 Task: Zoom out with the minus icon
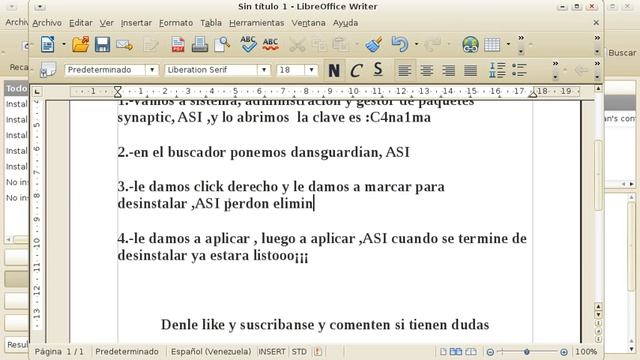click(490, 352)
